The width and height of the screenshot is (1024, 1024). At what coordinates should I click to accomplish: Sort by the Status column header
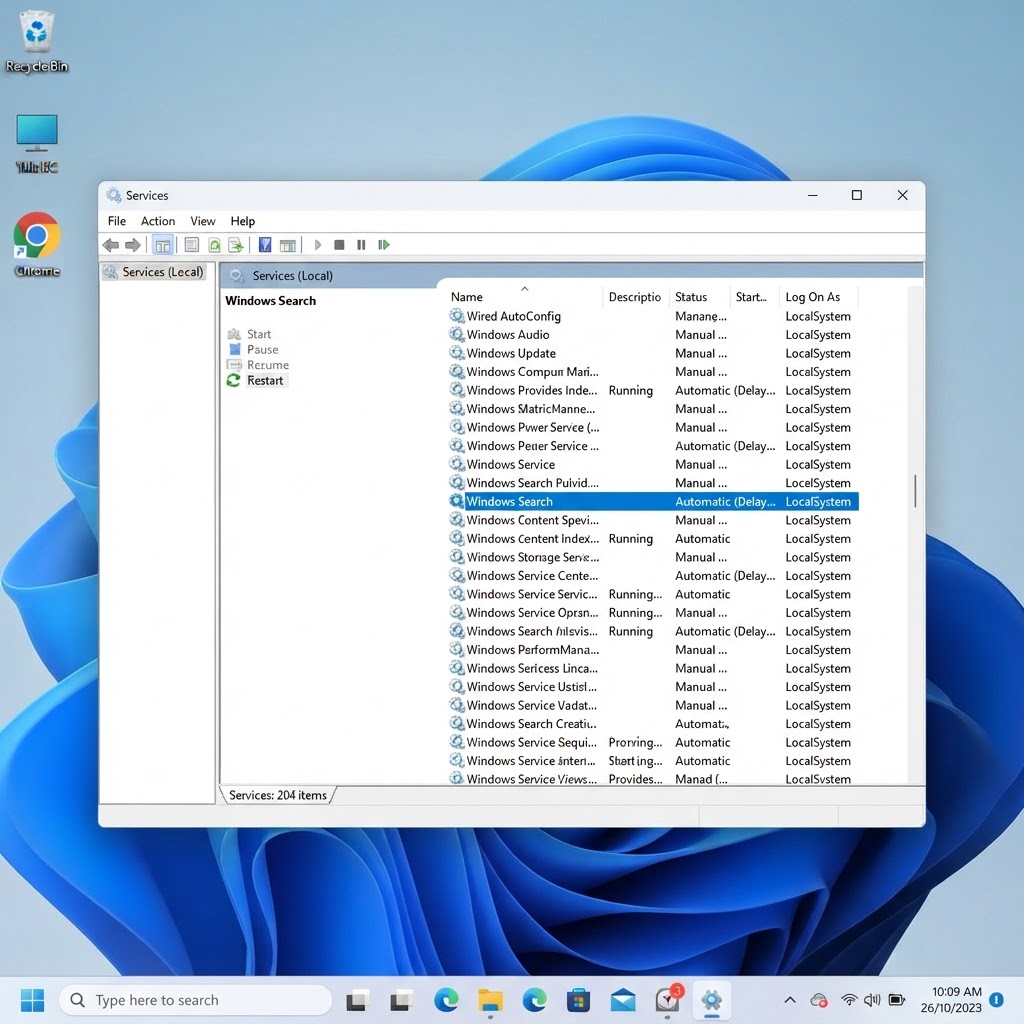tap(691, 297)
